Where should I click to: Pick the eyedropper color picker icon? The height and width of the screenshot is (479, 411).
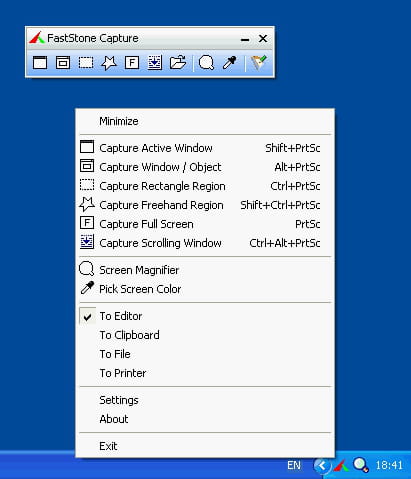229,63
